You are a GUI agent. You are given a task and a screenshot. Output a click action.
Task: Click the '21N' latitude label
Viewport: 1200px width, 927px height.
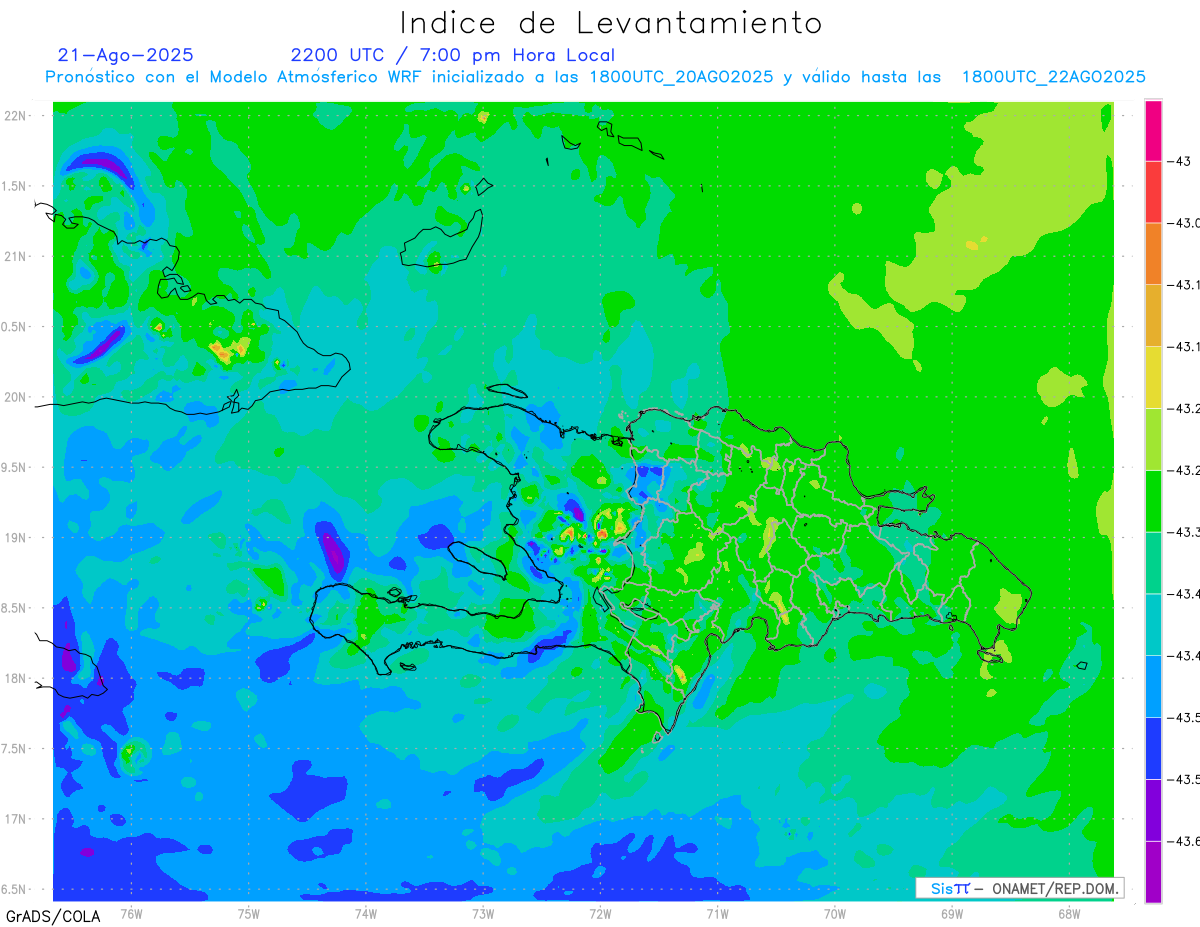(17, 256)
